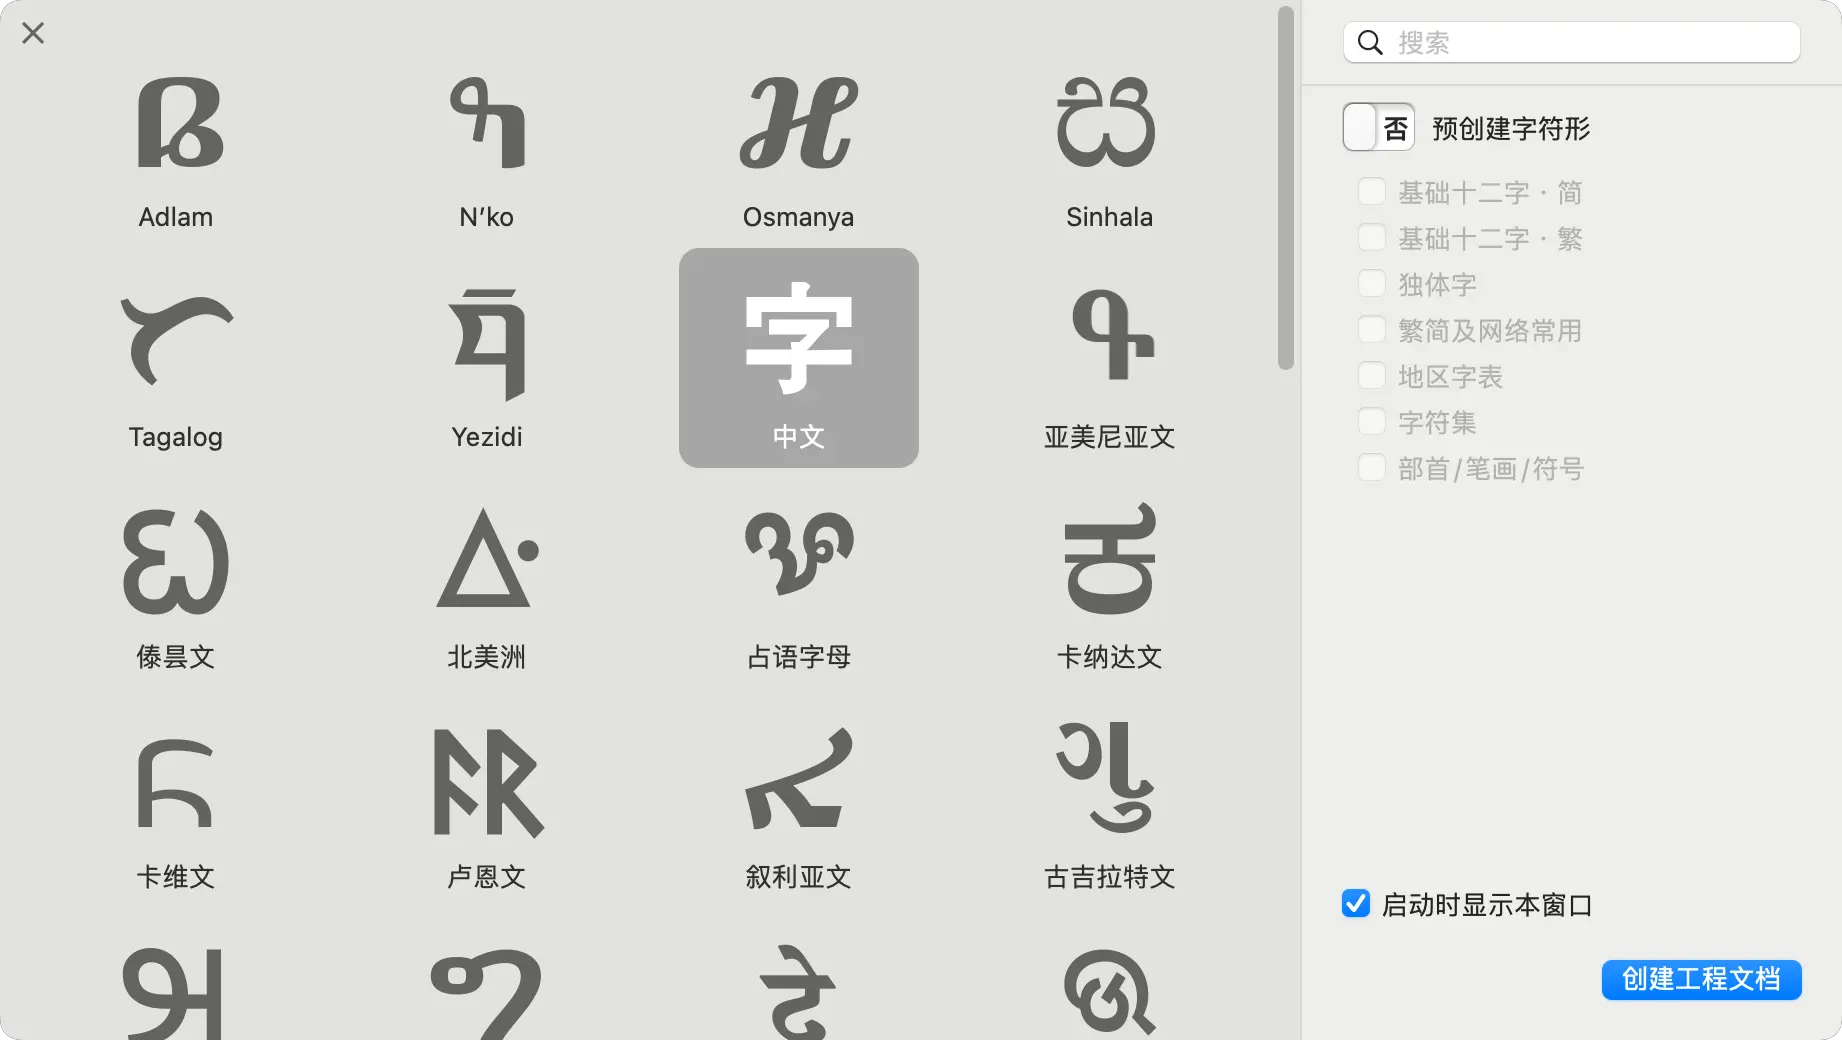Check the 基础十二字·简 option
1842x1040 pixels.
(1372, 192)
